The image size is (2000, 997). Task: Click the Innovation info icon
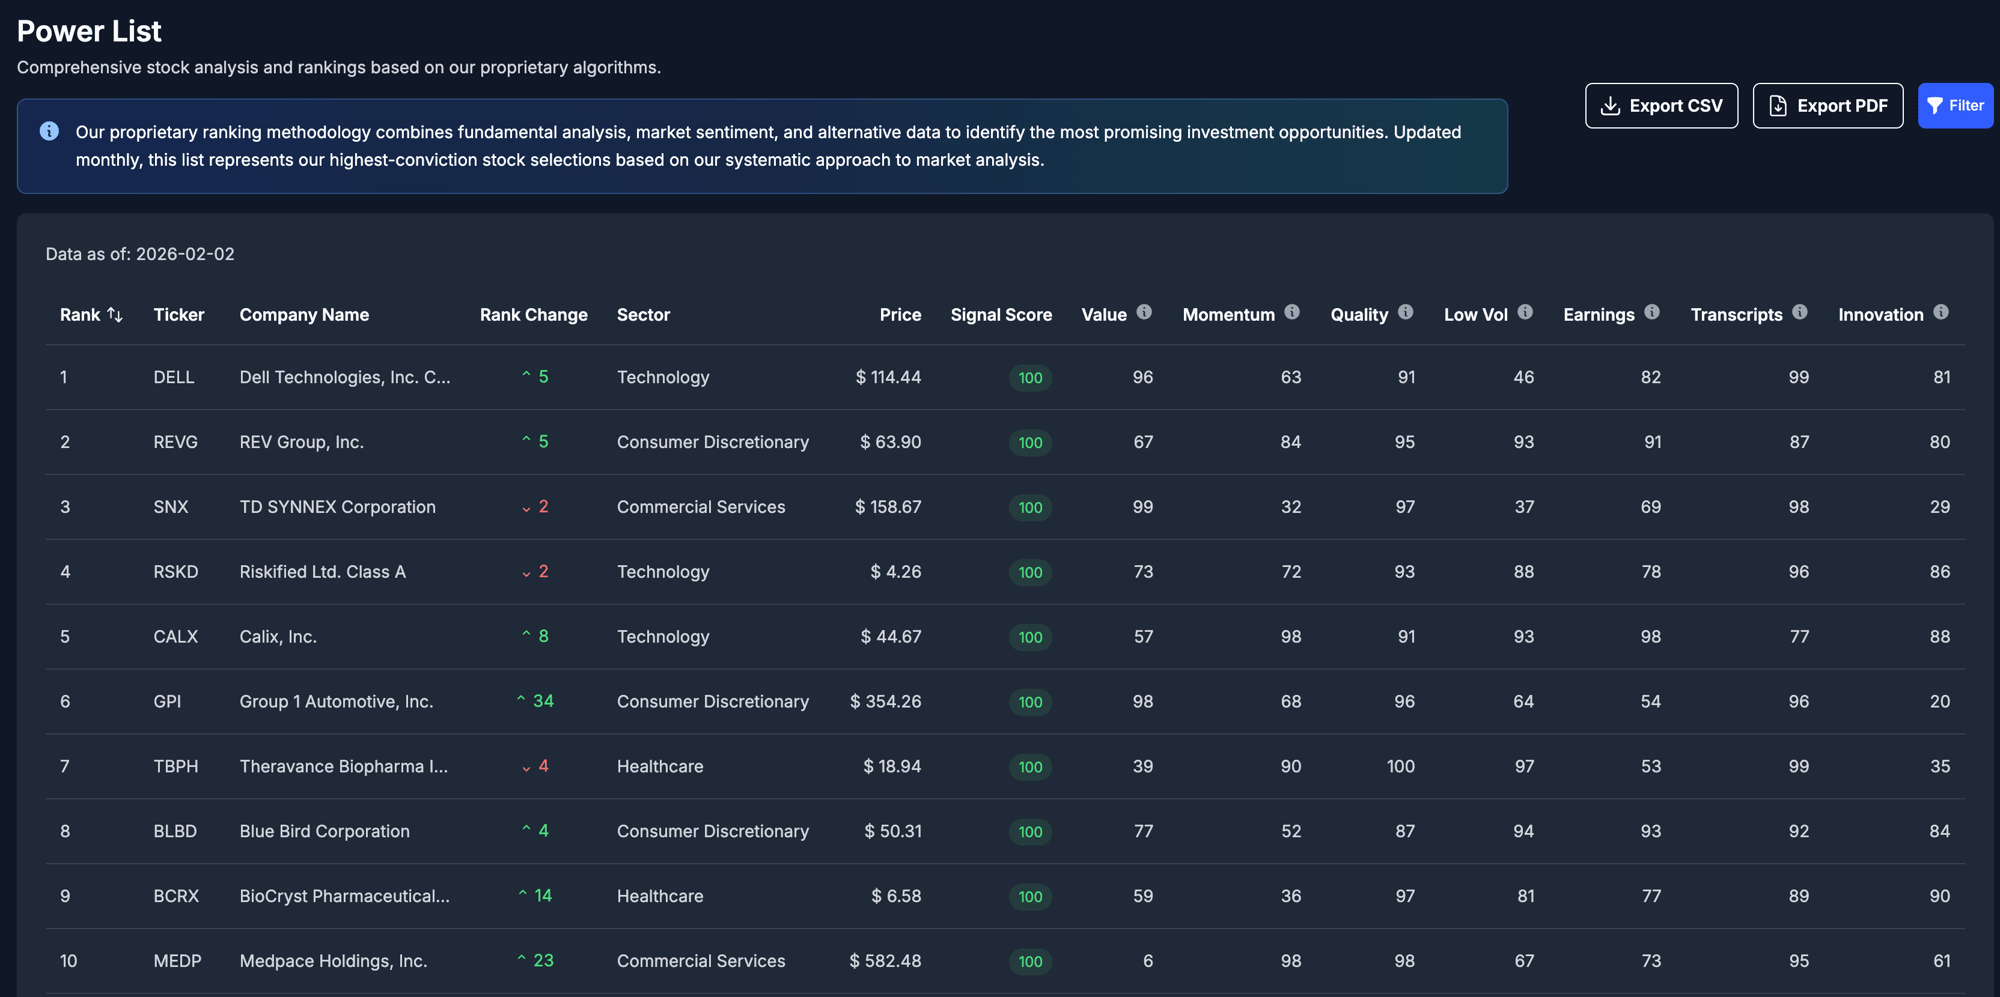1941,312
